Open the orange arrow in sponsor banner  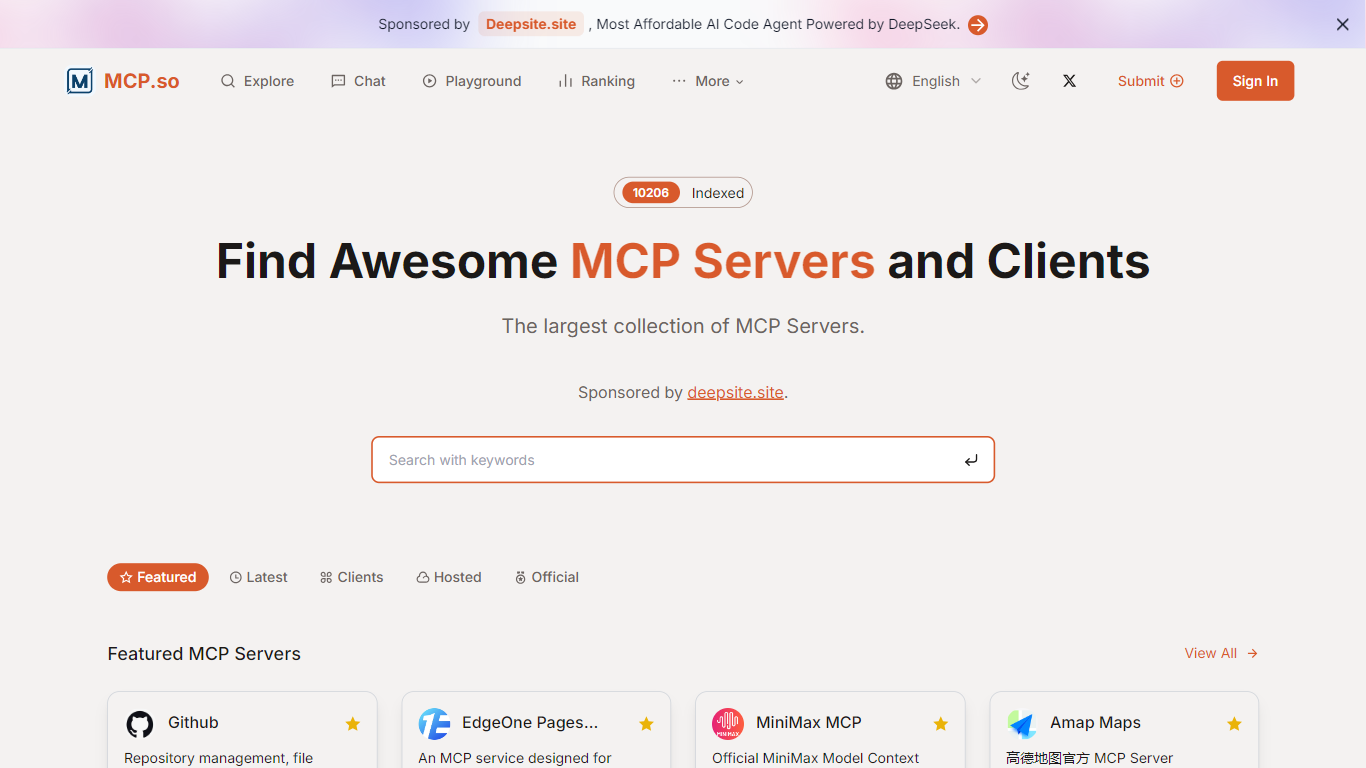(x=978, y=25)
